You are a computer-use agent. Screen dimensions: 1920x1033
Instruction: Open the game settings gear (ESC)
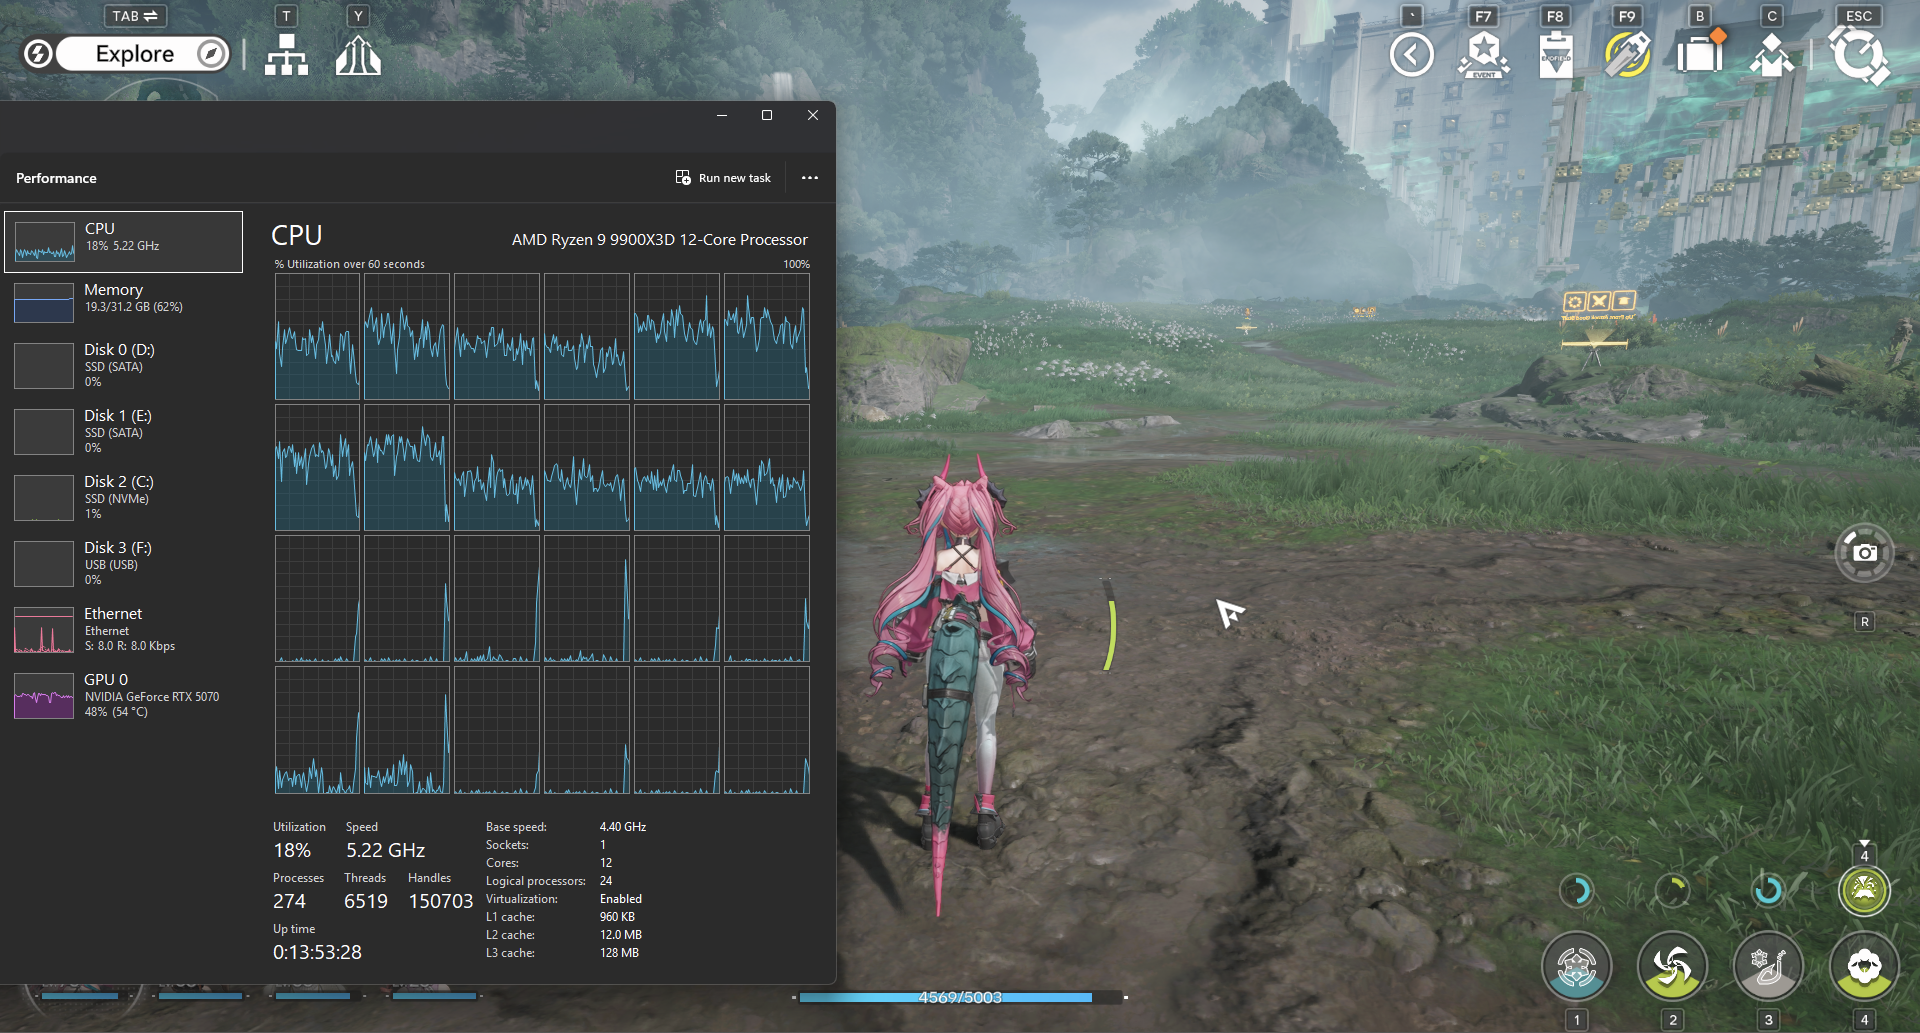coord(1859,55)
